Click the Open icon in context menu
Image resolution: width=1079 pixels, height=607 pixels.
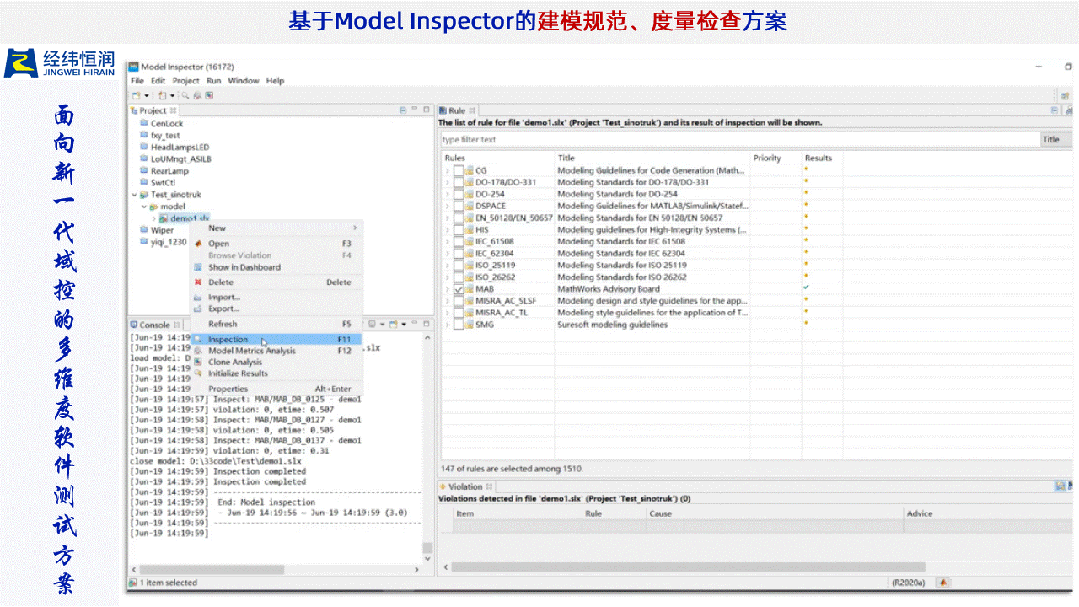(198, 244)
